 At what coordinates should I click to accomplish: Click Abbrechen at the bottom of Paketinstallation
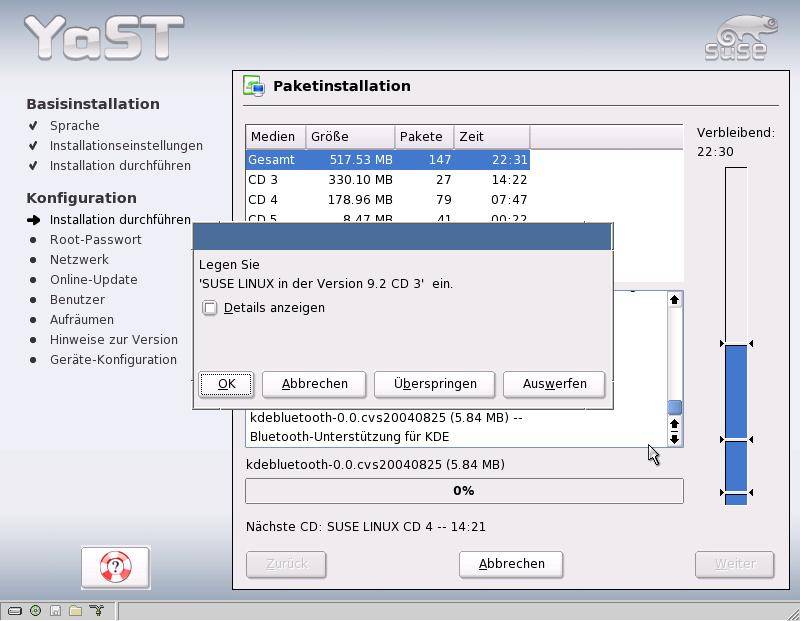click(511, 564)
